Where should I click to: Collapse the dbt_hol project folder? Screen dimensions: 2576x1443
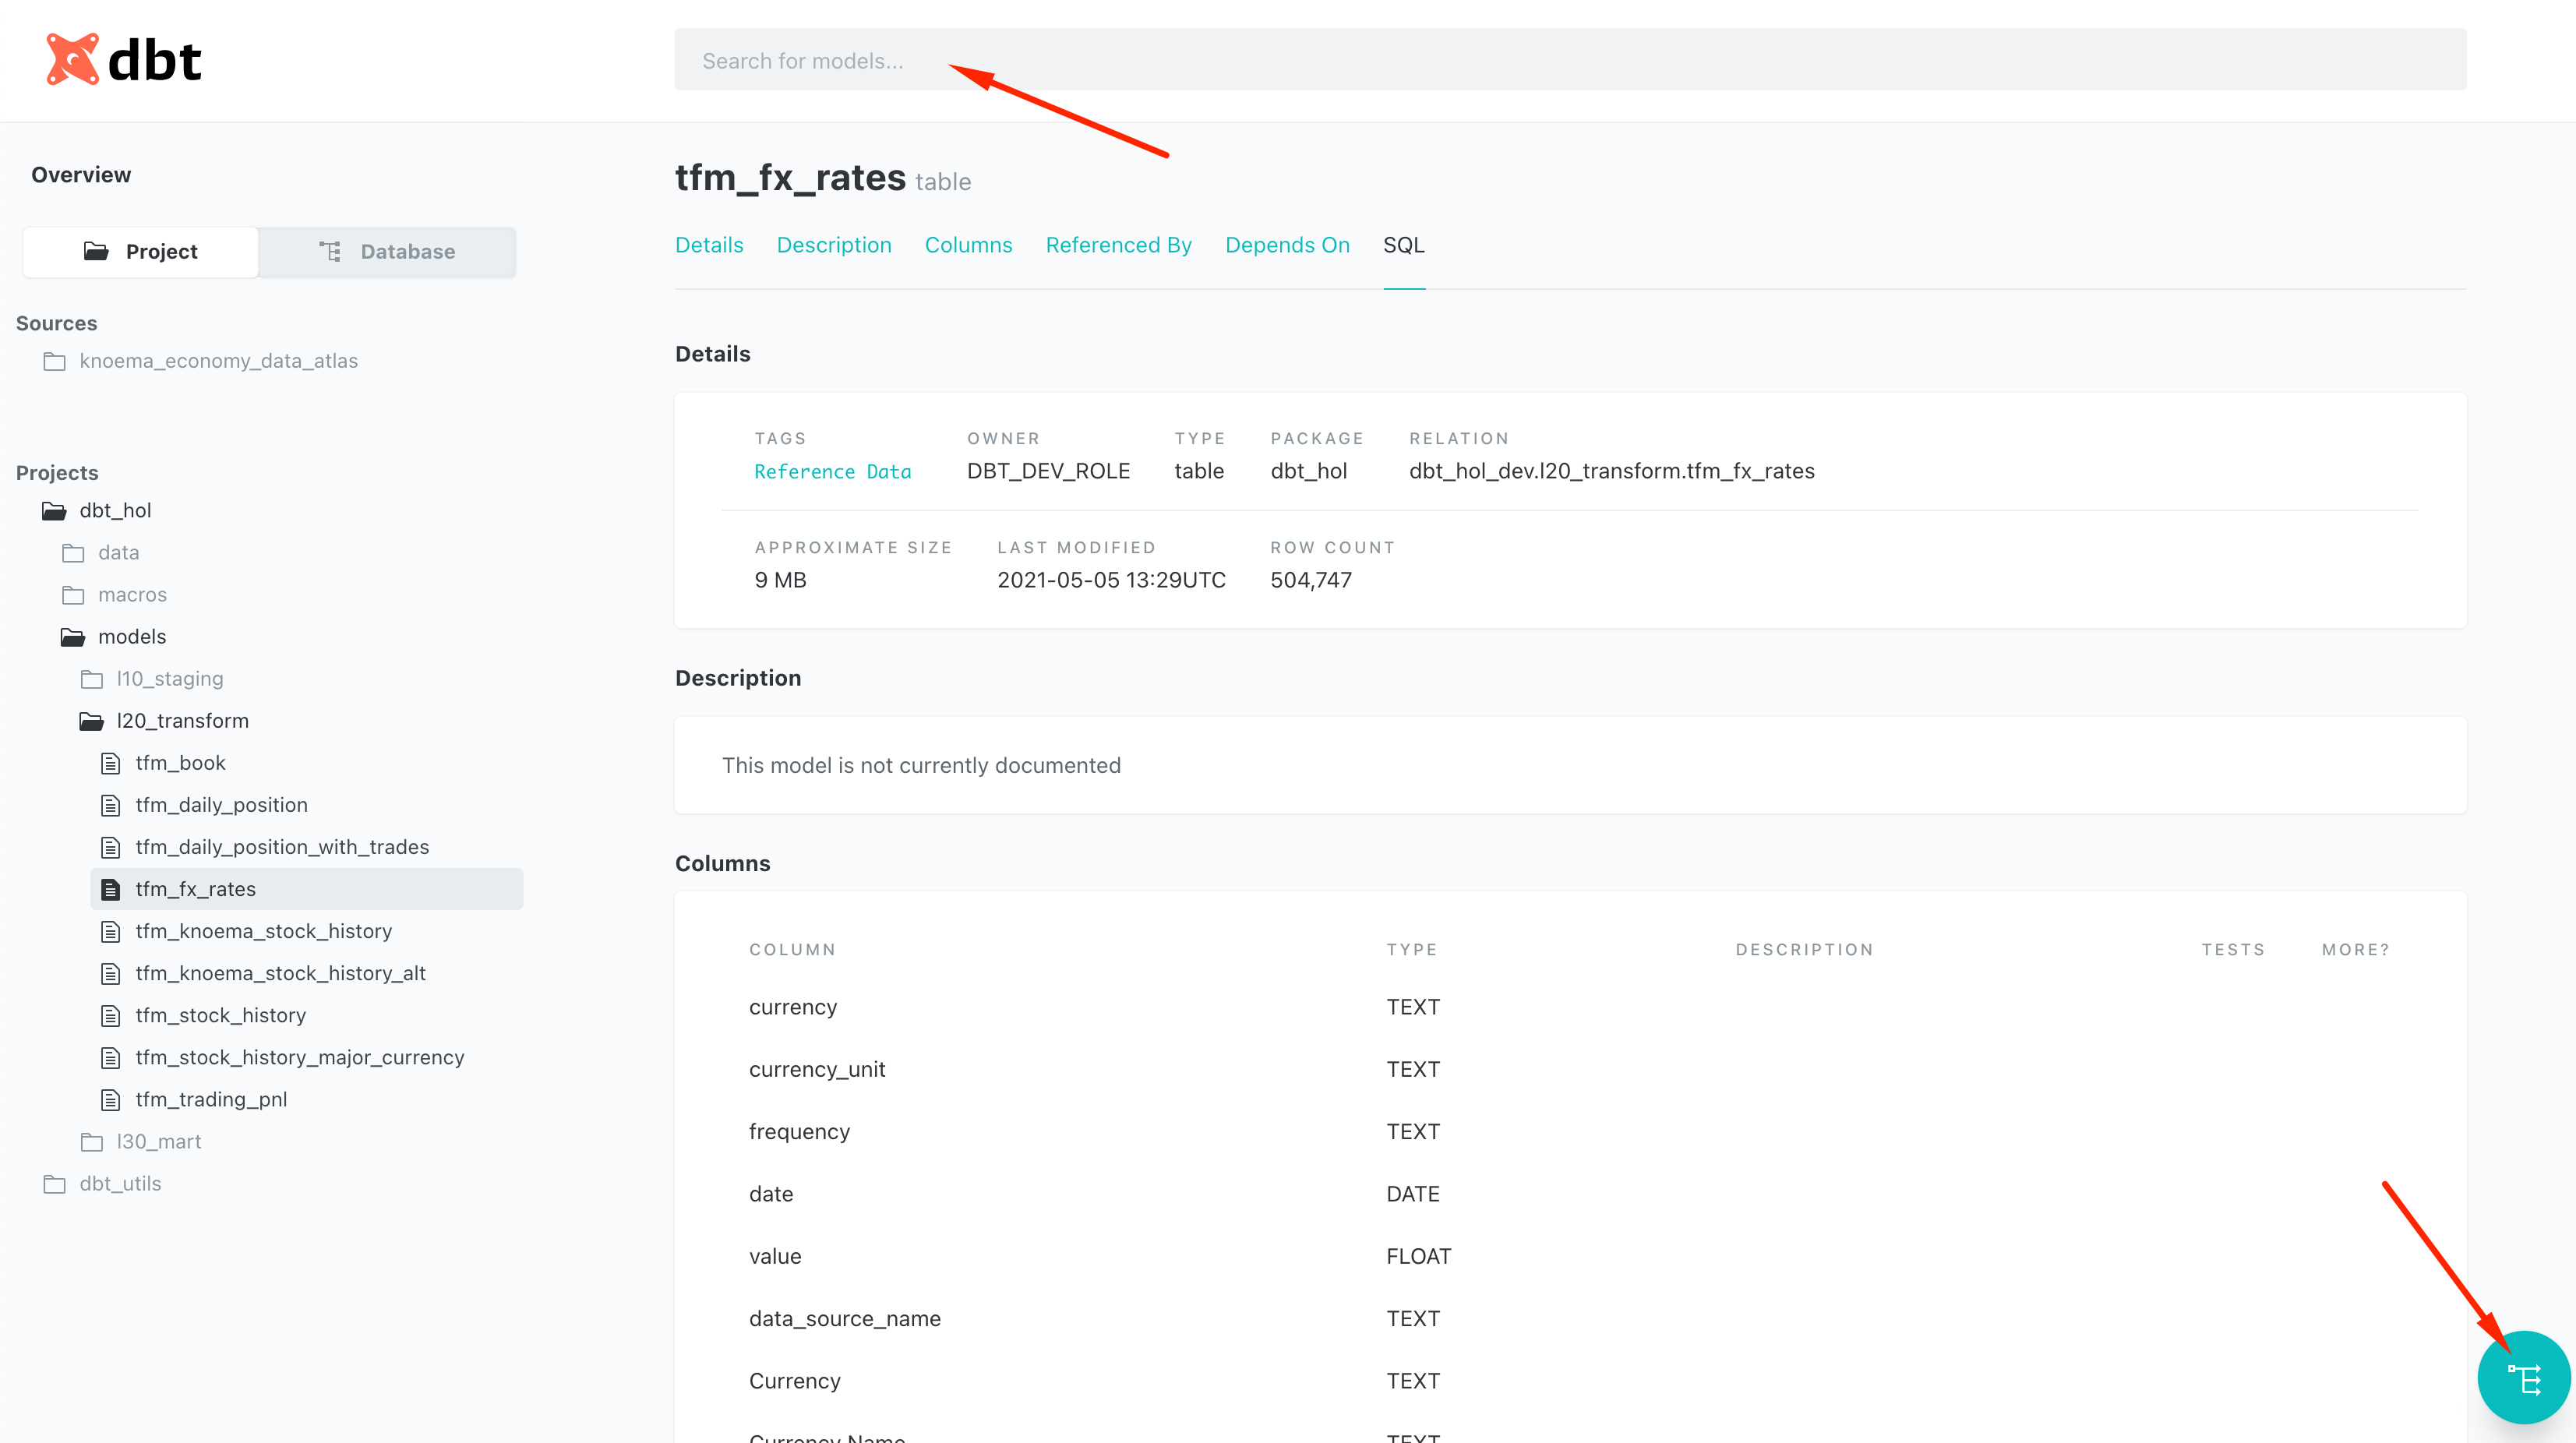[115, 511]
